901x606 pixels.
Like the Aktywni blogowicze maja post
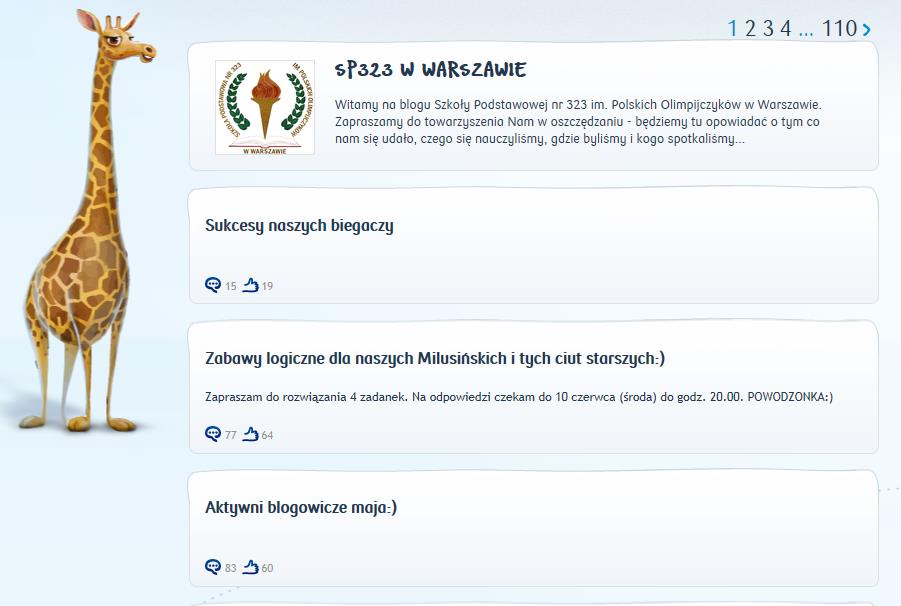[251, 567]
